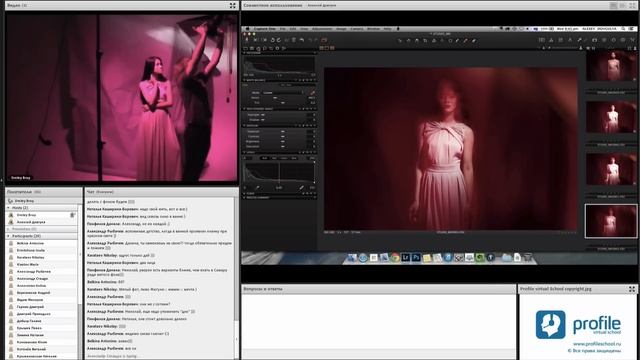
Task: Open the Trash in the Dock
Action: coord(528,258)
